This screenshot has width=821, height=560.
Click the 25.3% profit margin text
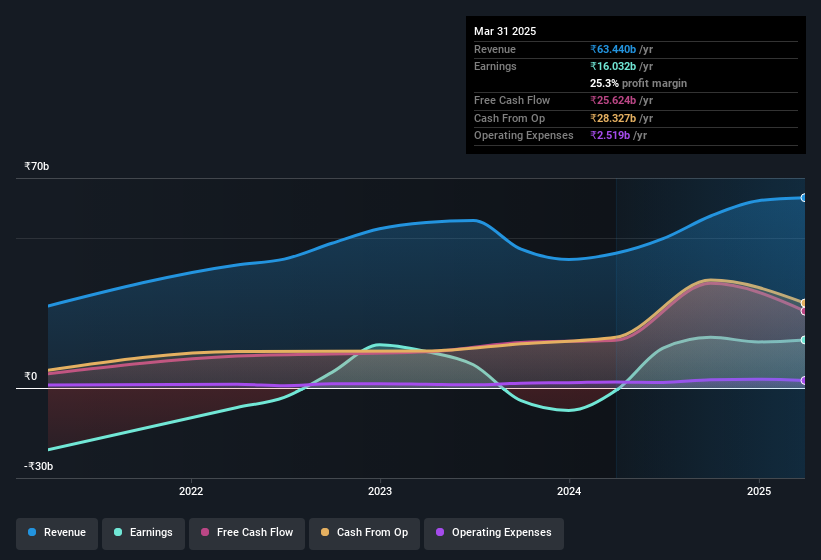[x=638, y=83]
